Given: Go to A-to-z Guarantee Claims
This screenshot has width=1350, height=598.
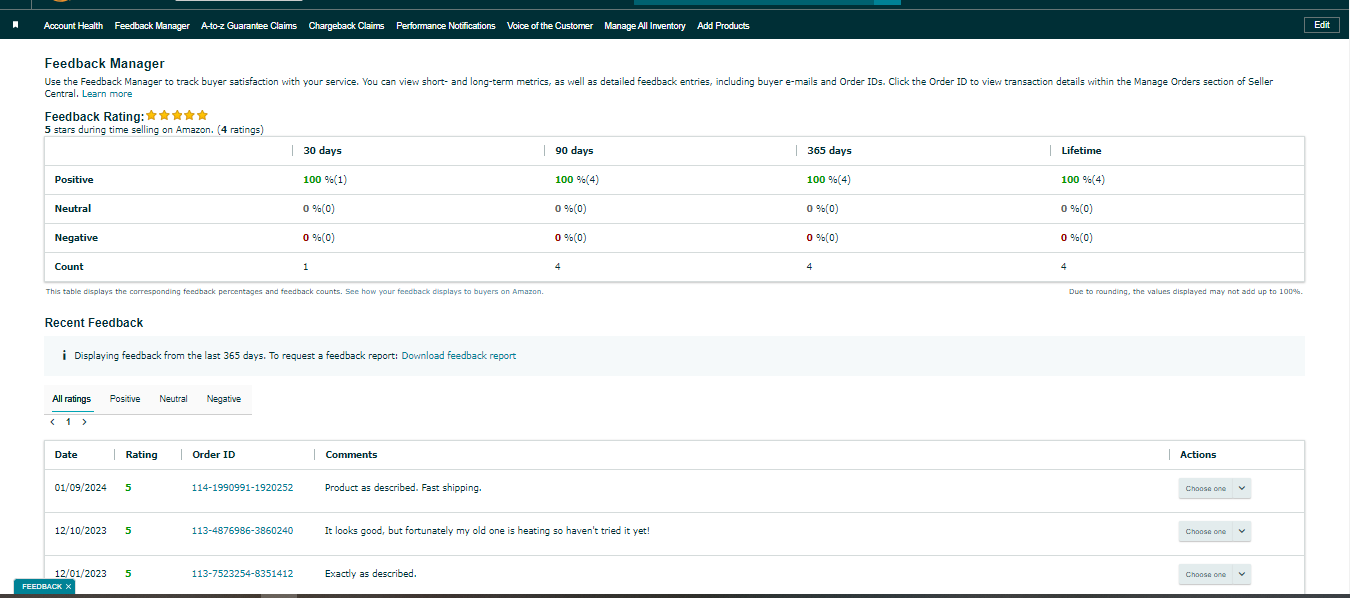Looking at the screenshot, I should [249, 26].
